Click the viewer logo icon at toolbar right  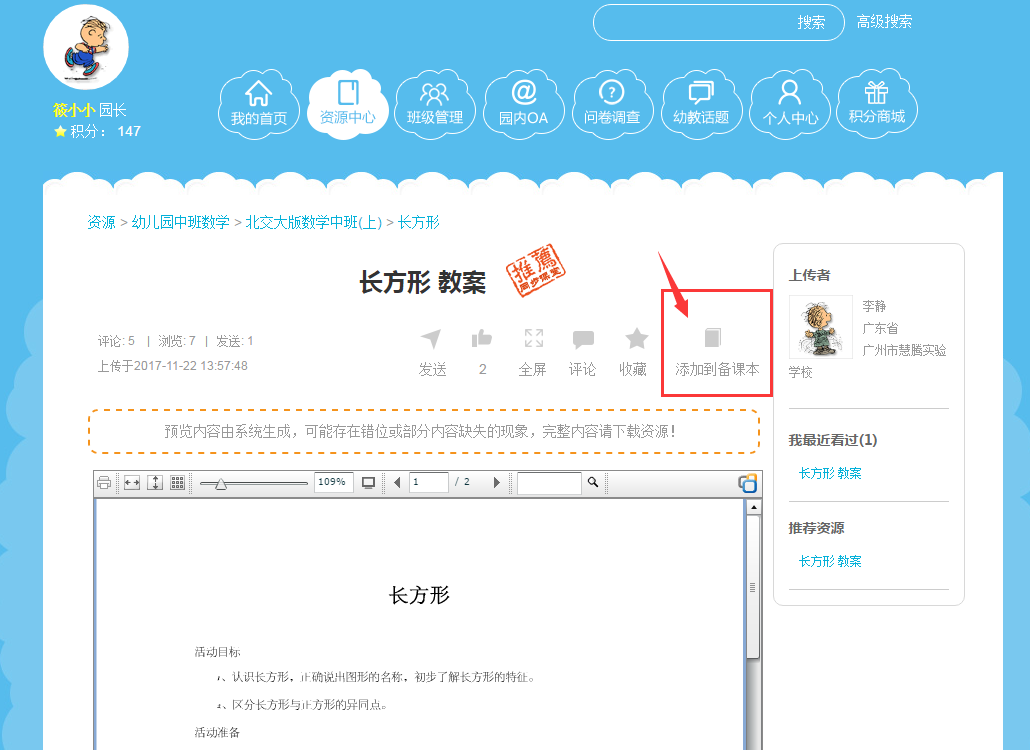pos(748,483)
